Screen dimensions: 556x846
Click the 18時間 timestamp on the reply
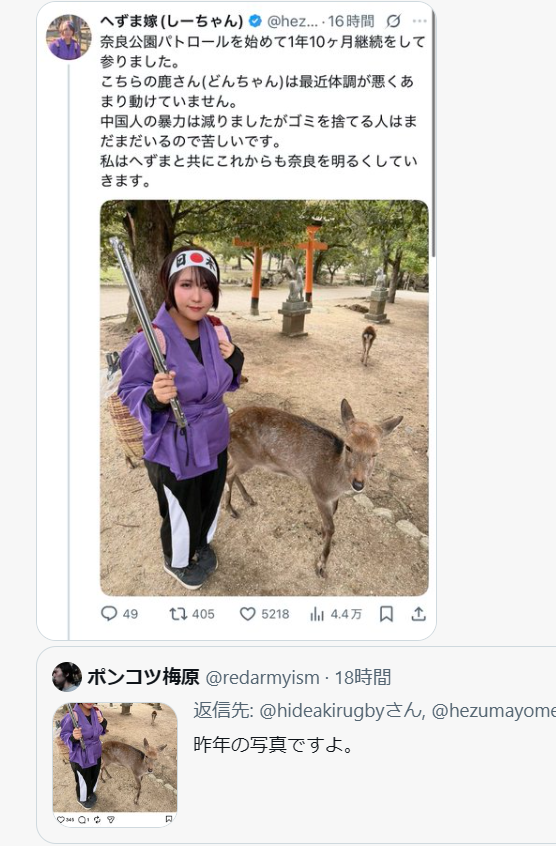coord(363,678)
